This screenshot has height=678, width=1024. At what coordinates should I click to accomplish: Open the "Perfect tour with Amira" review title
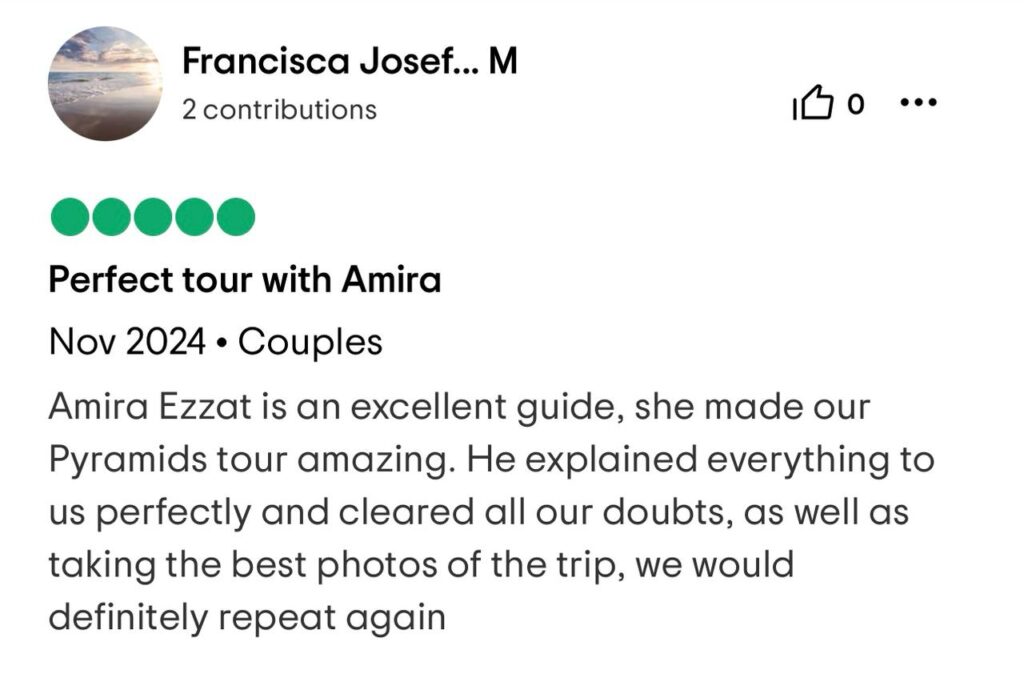[x=245, y=280]
